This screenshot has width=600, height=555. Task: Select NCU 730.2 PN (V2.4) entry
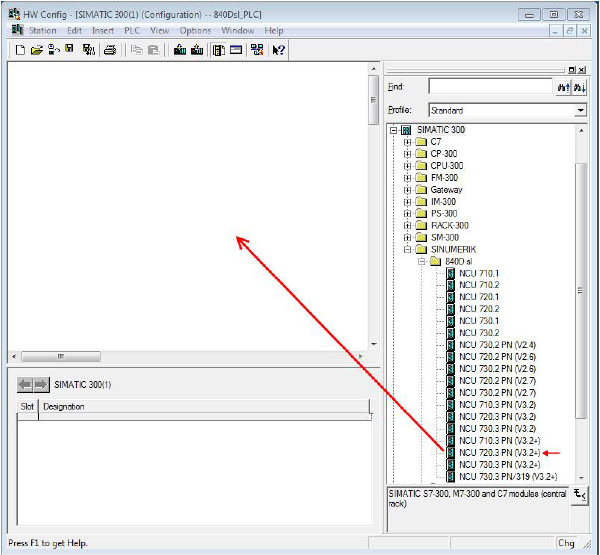pos(497,345)
